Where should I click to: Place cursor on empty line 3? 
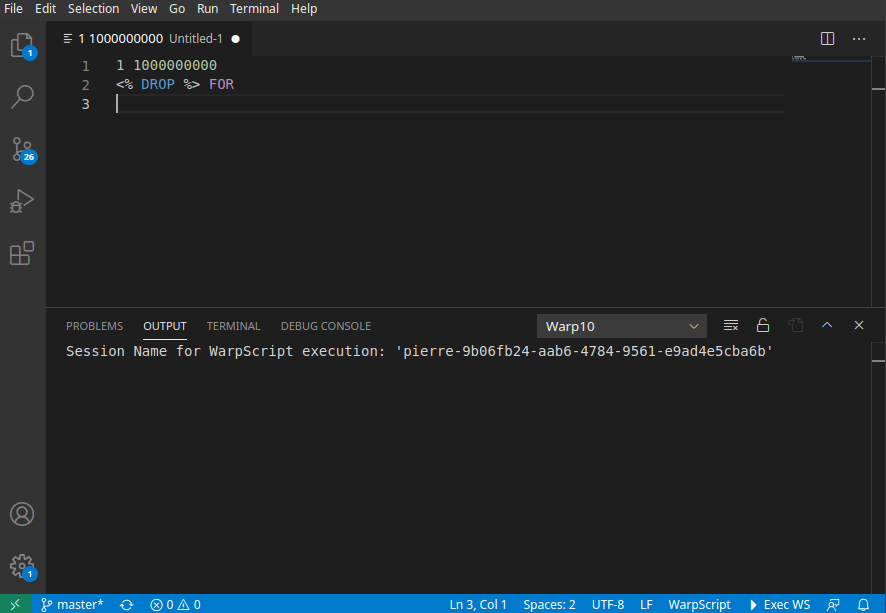click(x=449, y=104)
